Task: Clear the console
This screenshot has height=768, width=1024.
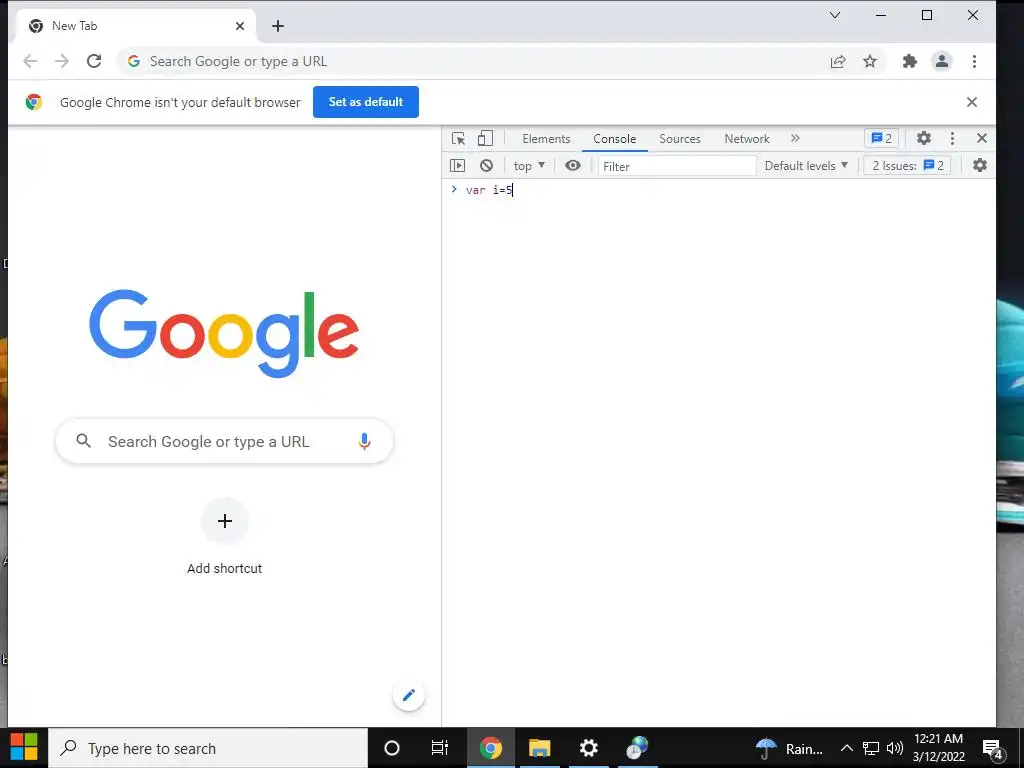Action: coord(486,166)
